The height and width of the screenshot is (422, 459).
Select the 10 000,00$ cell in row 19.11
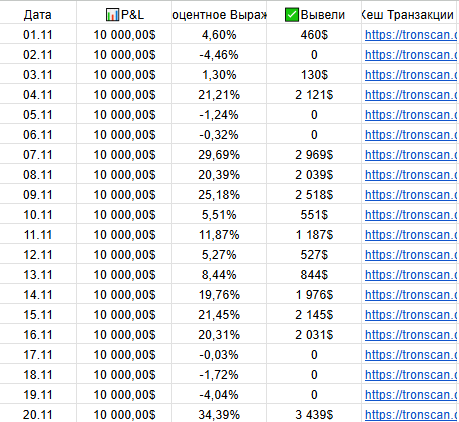pyautogui.click(x=124, y=394)
